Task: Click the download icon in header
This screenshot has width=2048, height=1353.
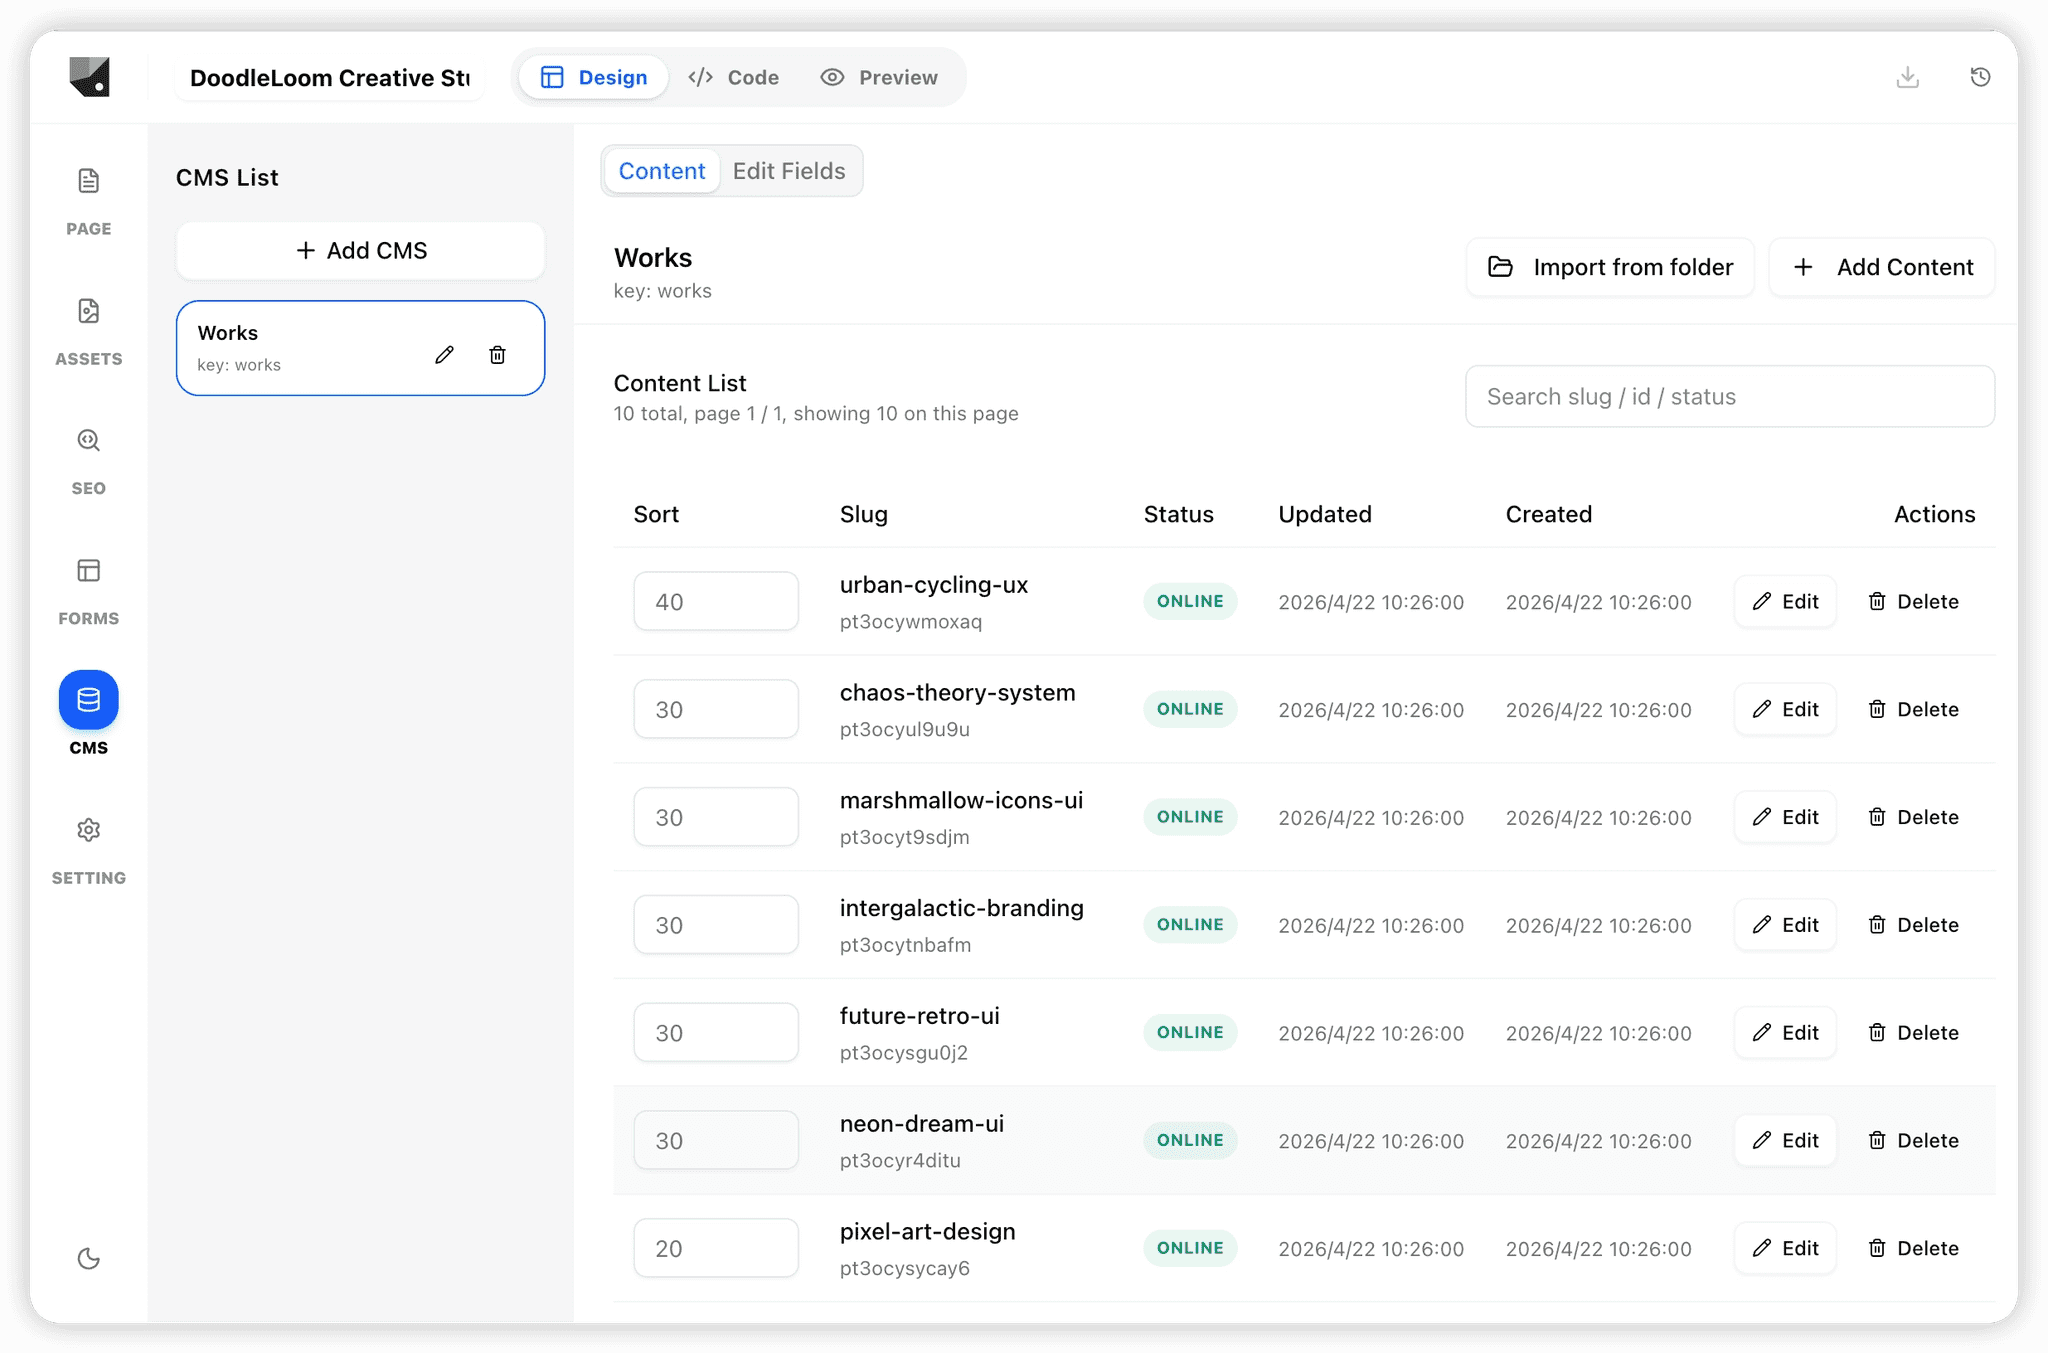Action: 1907,77
